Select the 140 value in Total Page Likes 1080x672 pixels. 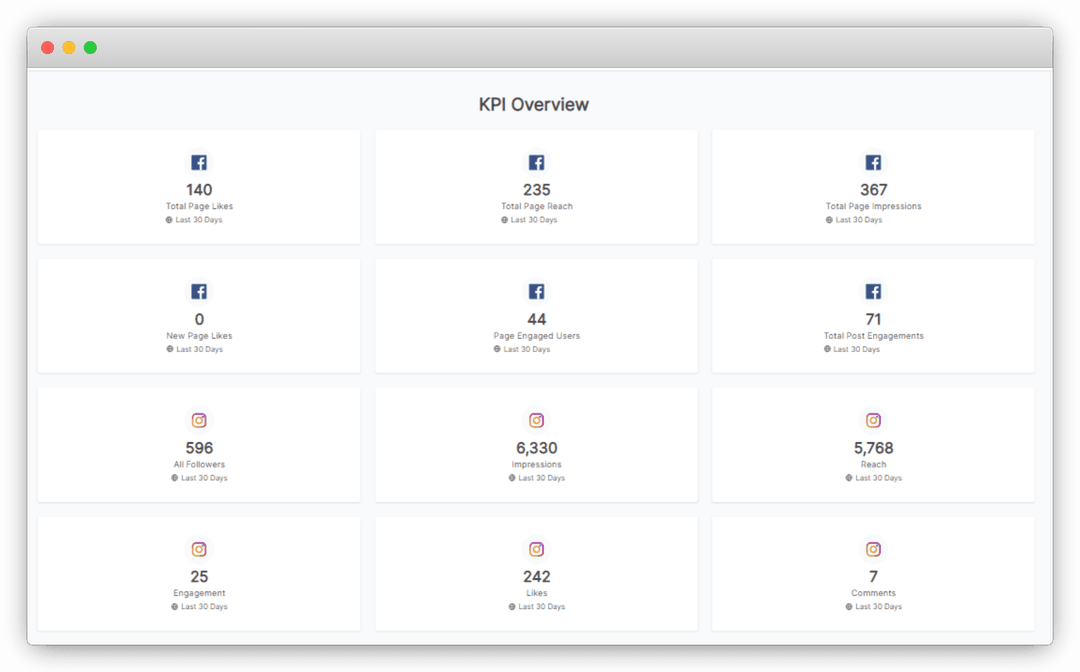pyautogui.click(x=199, y=189)
